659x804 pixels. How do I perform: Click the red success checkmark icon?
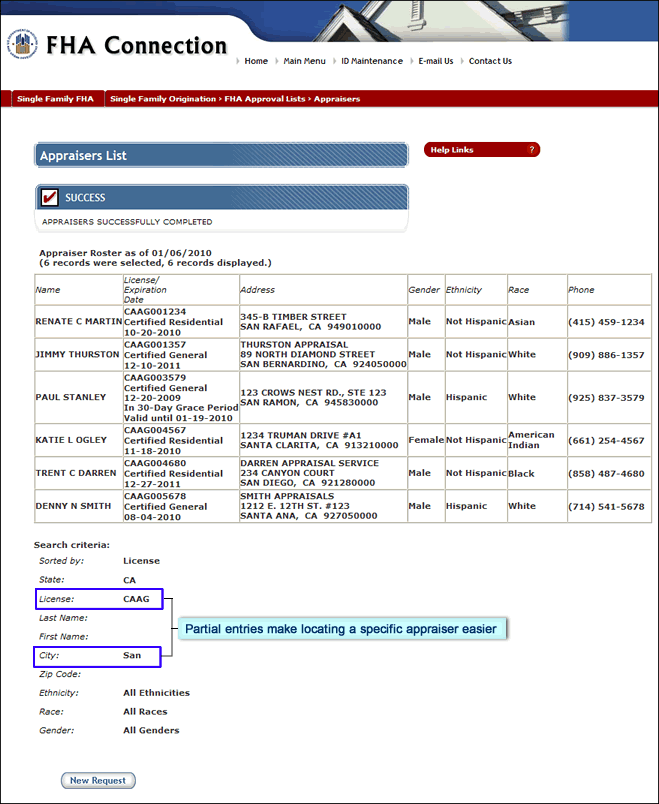tap(50, 197)
